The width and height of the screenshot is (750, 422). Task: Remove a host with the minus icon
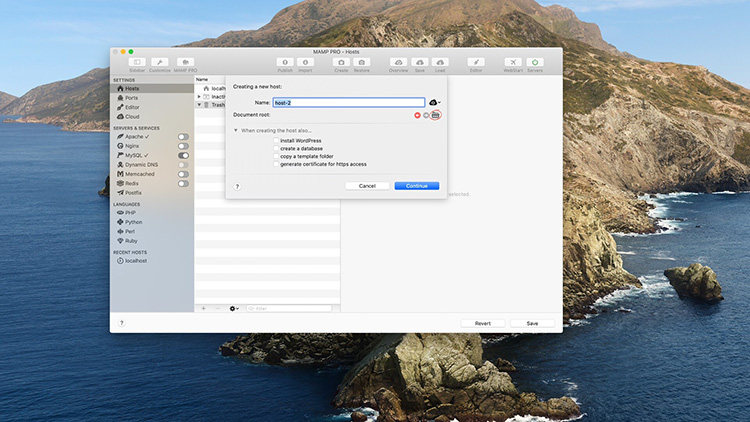tap(218, 309)
